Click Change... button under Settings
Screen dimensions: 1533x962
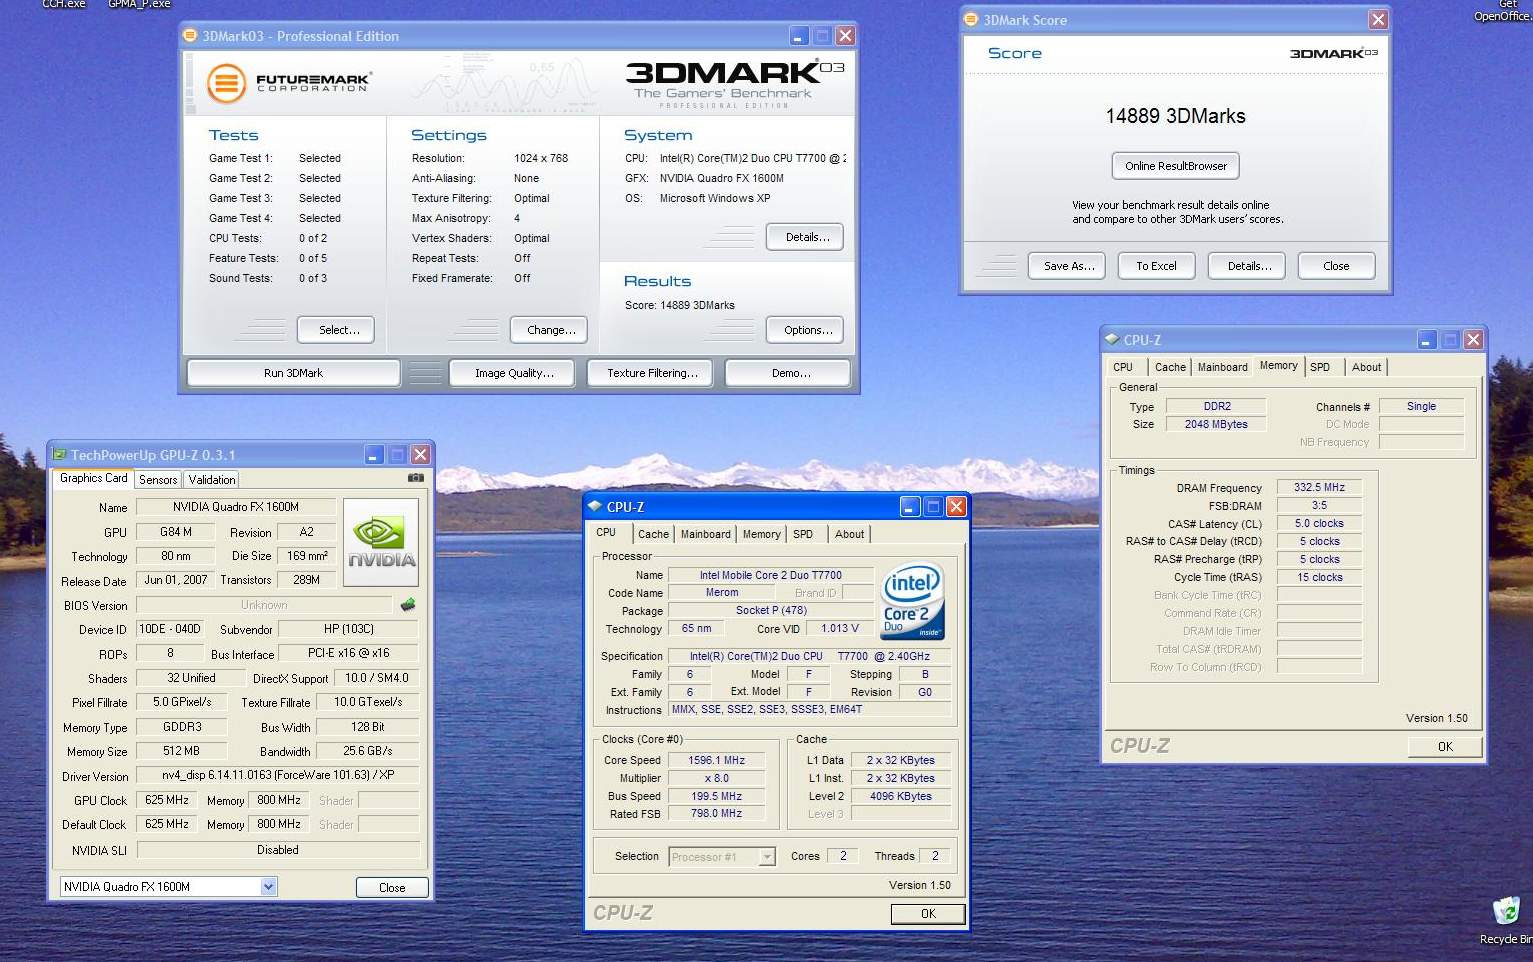[551, 330]
